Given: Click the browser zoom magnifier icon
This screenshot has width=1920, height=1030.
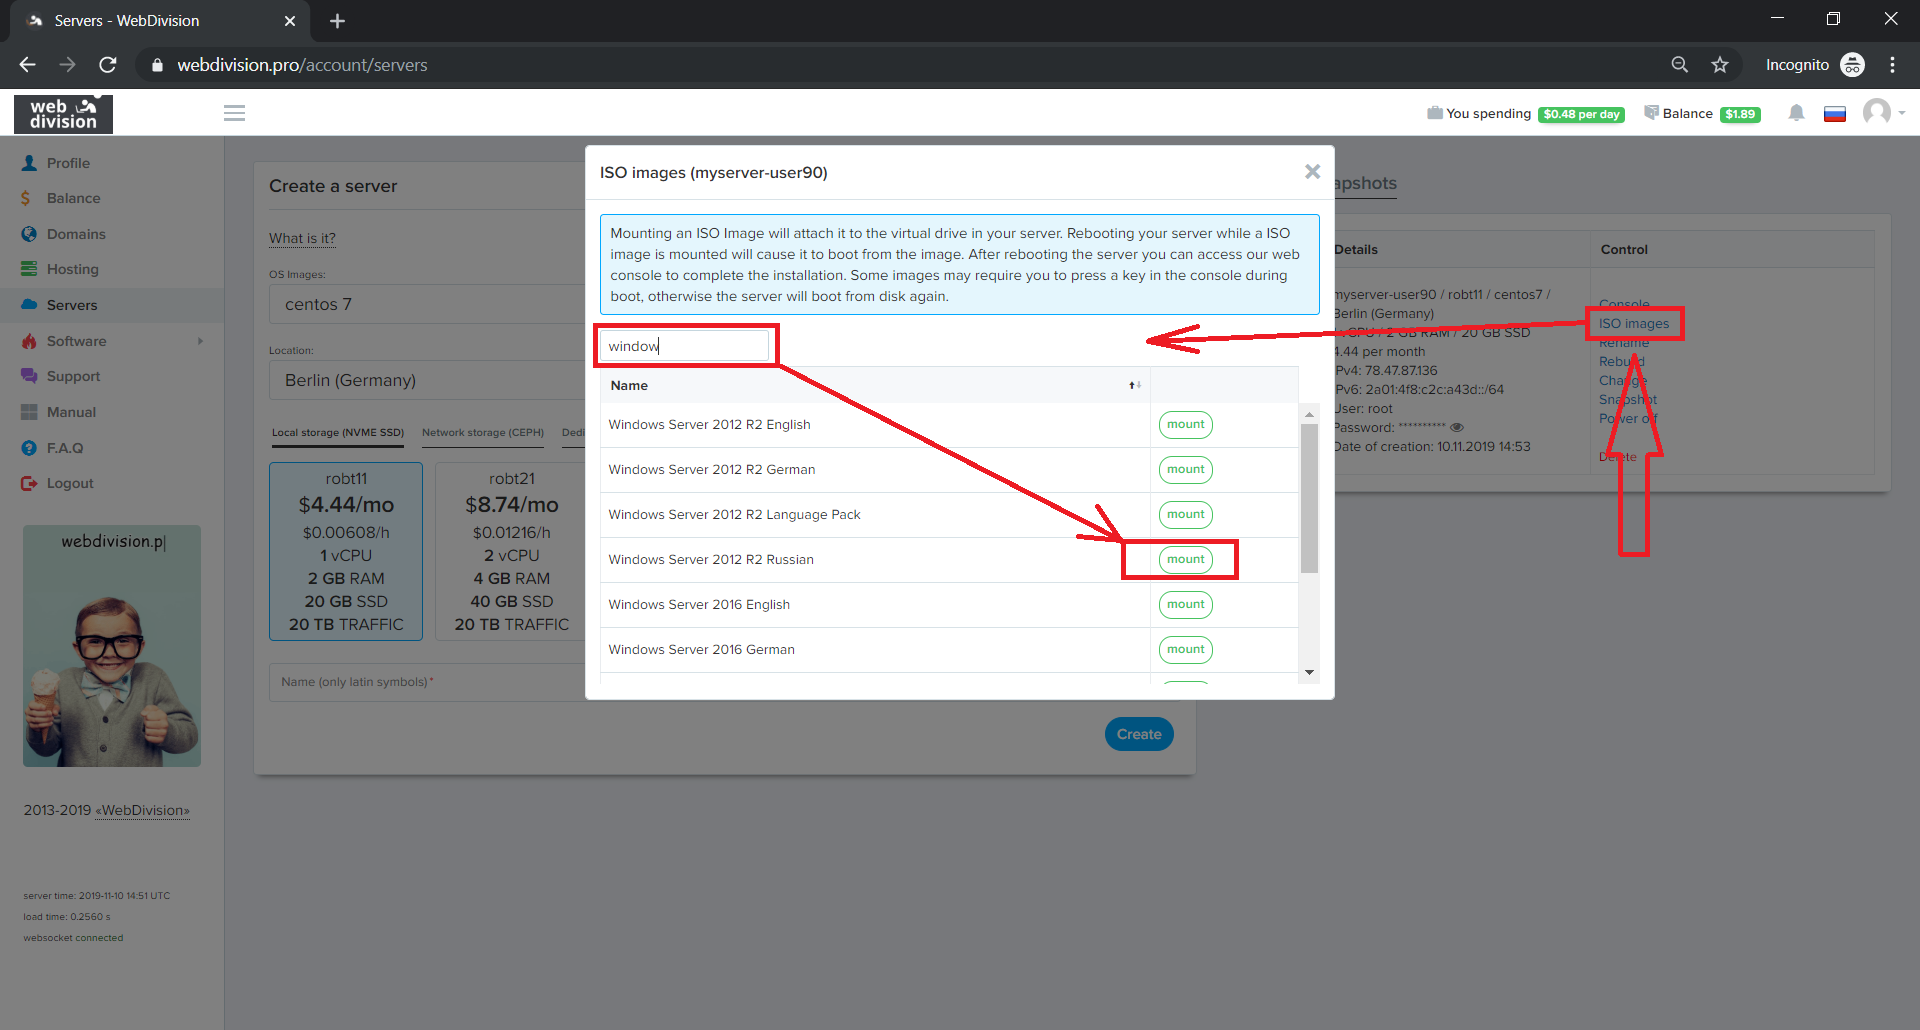Looking at the screenshot, I should 1679,65.
